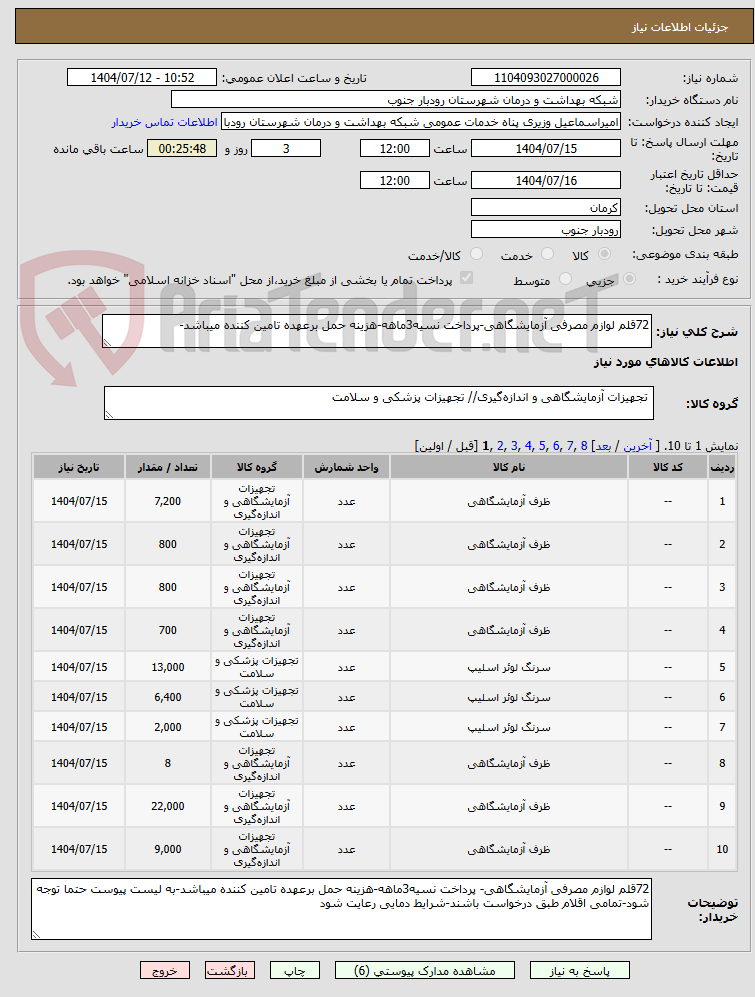Click the buyer organization name field
Viewport: 755px width, 997px height.
coord(396,100)
